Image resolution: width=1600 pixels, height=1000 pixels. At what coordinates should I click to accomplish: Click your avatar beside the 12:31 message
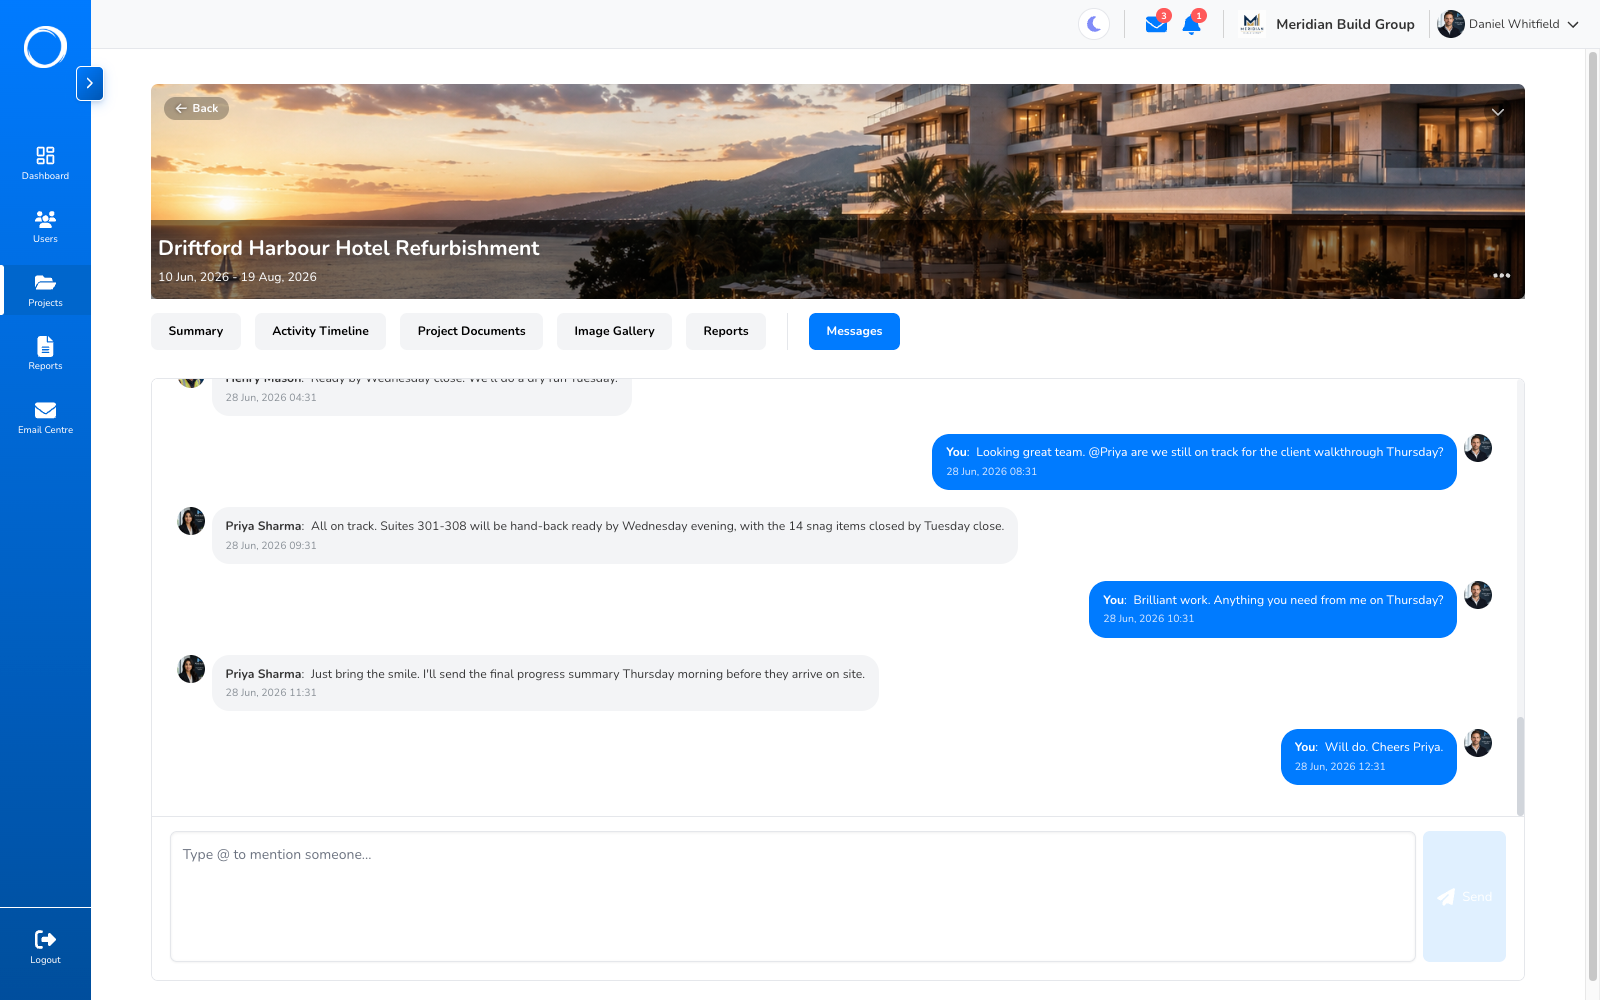(x=1478, y=743)
